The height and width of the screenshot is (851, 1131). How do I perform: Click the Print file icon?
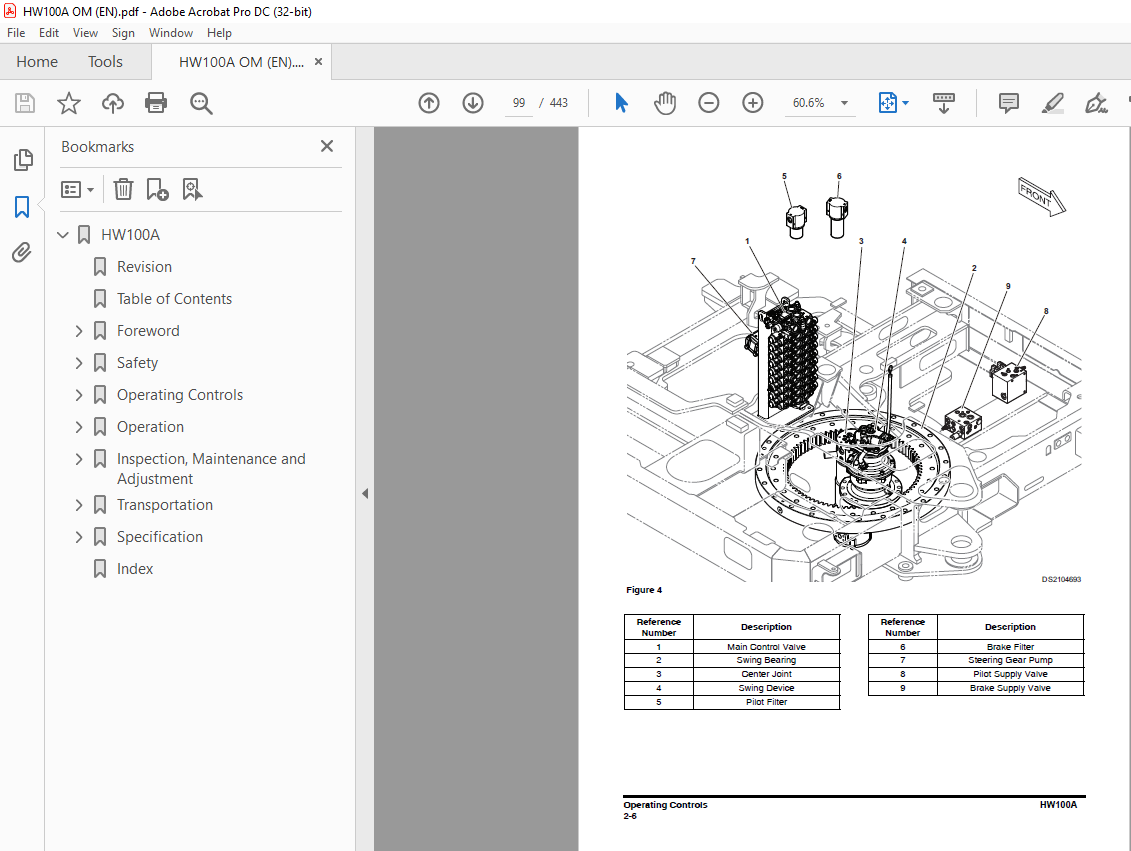pyautogui.click(x=156, y=103)
